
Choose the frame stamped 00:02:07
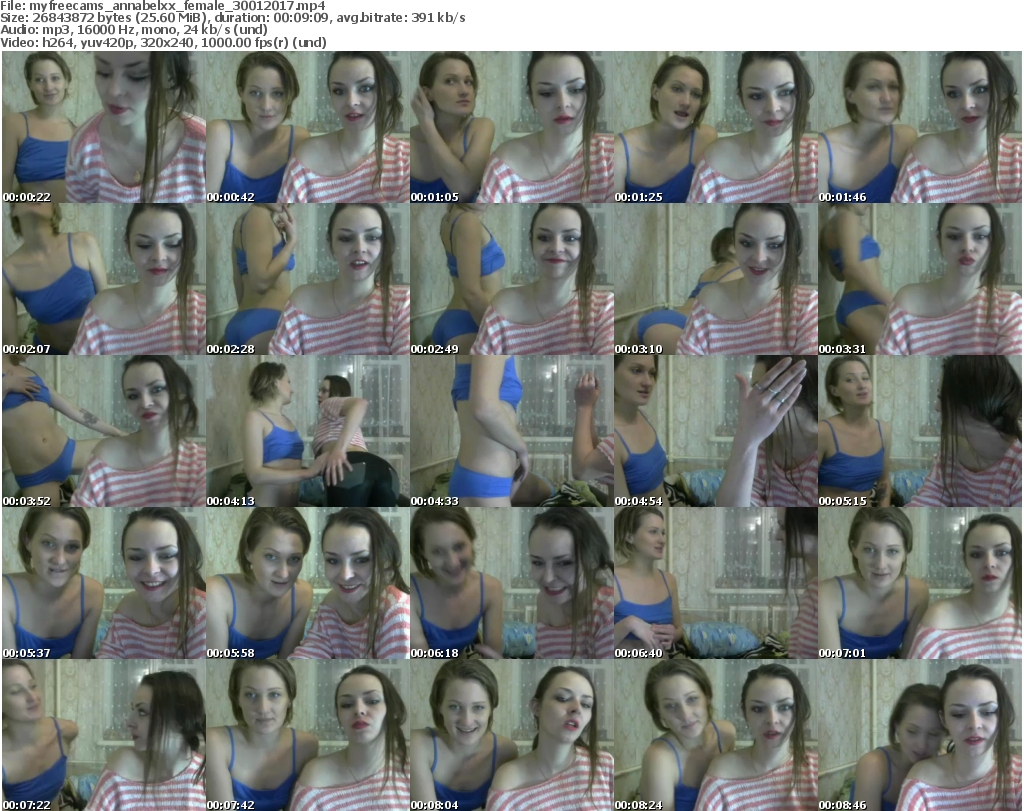(x=104, y=279)
